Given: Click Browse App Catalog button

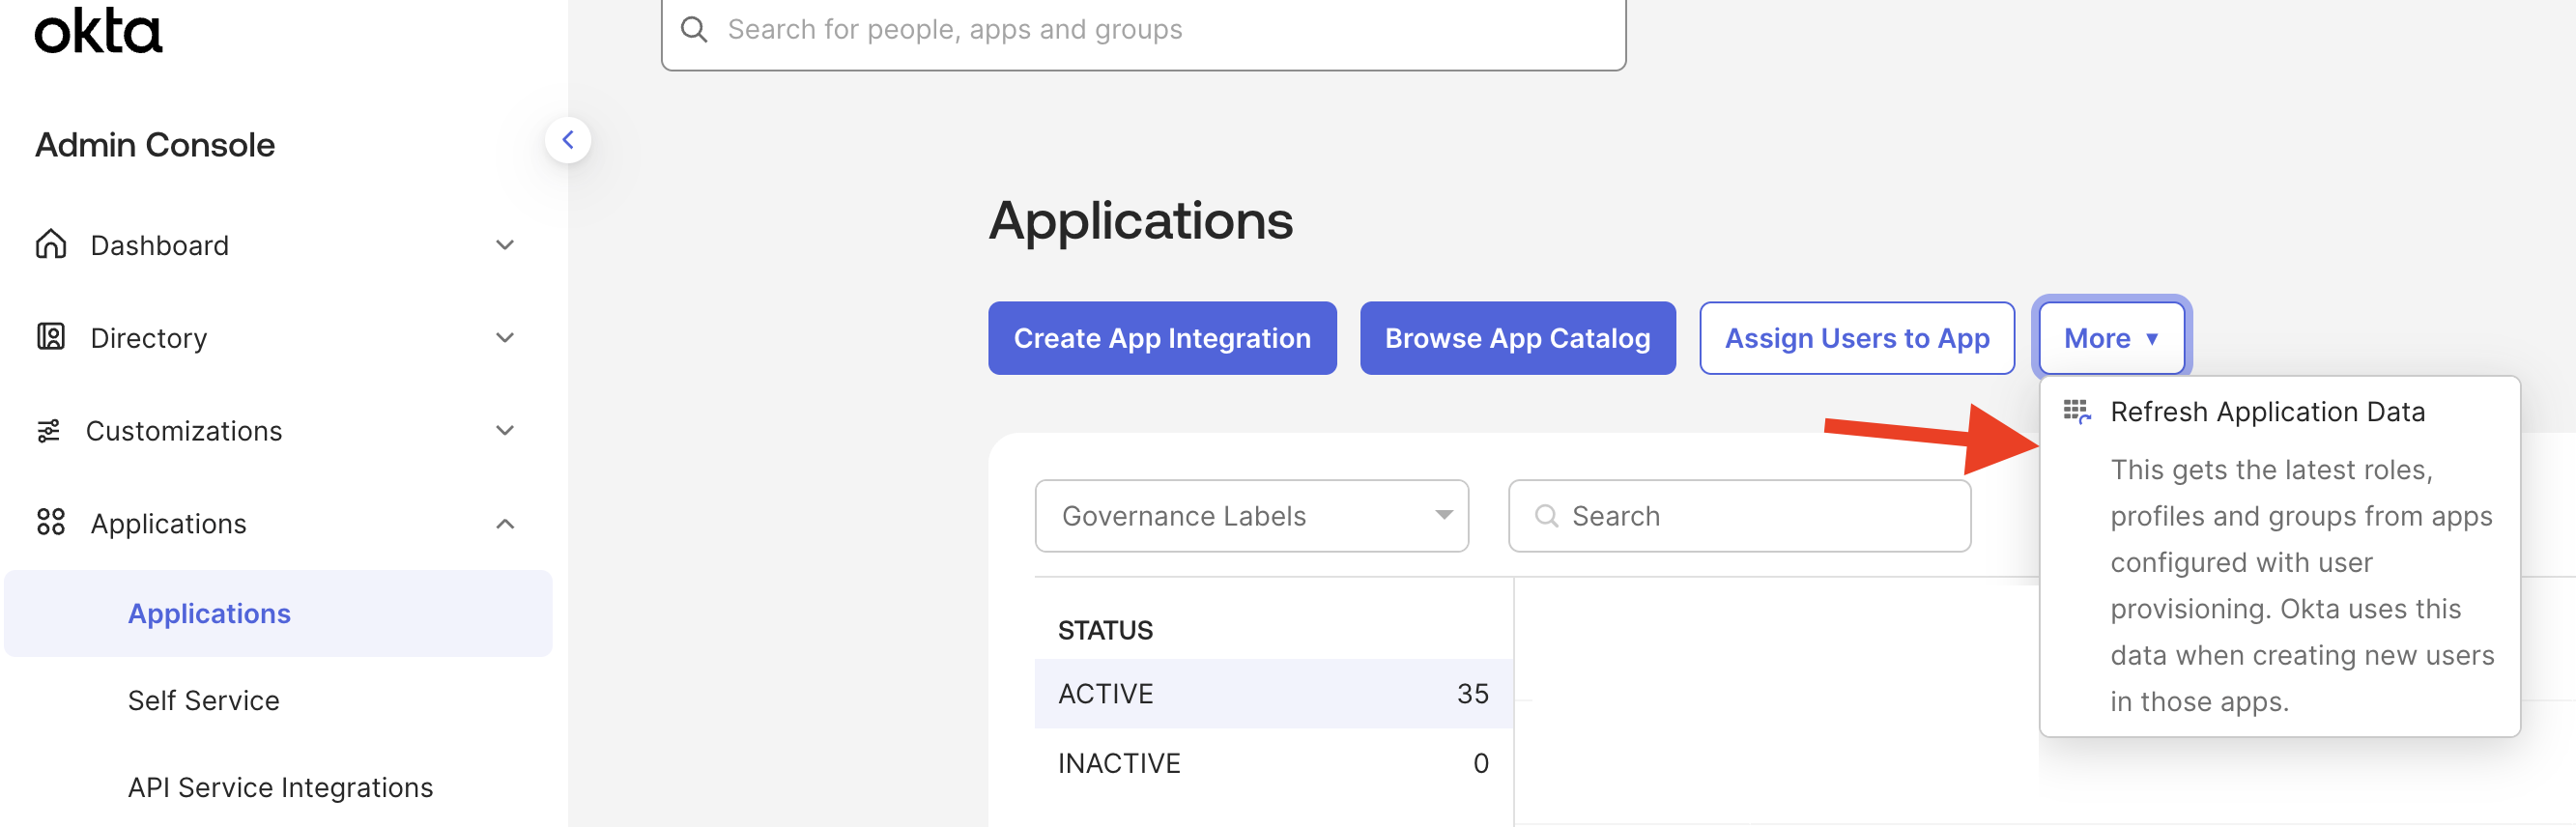Looking at the screenshot, I should pyautogui.click(x=1517, y=338).
